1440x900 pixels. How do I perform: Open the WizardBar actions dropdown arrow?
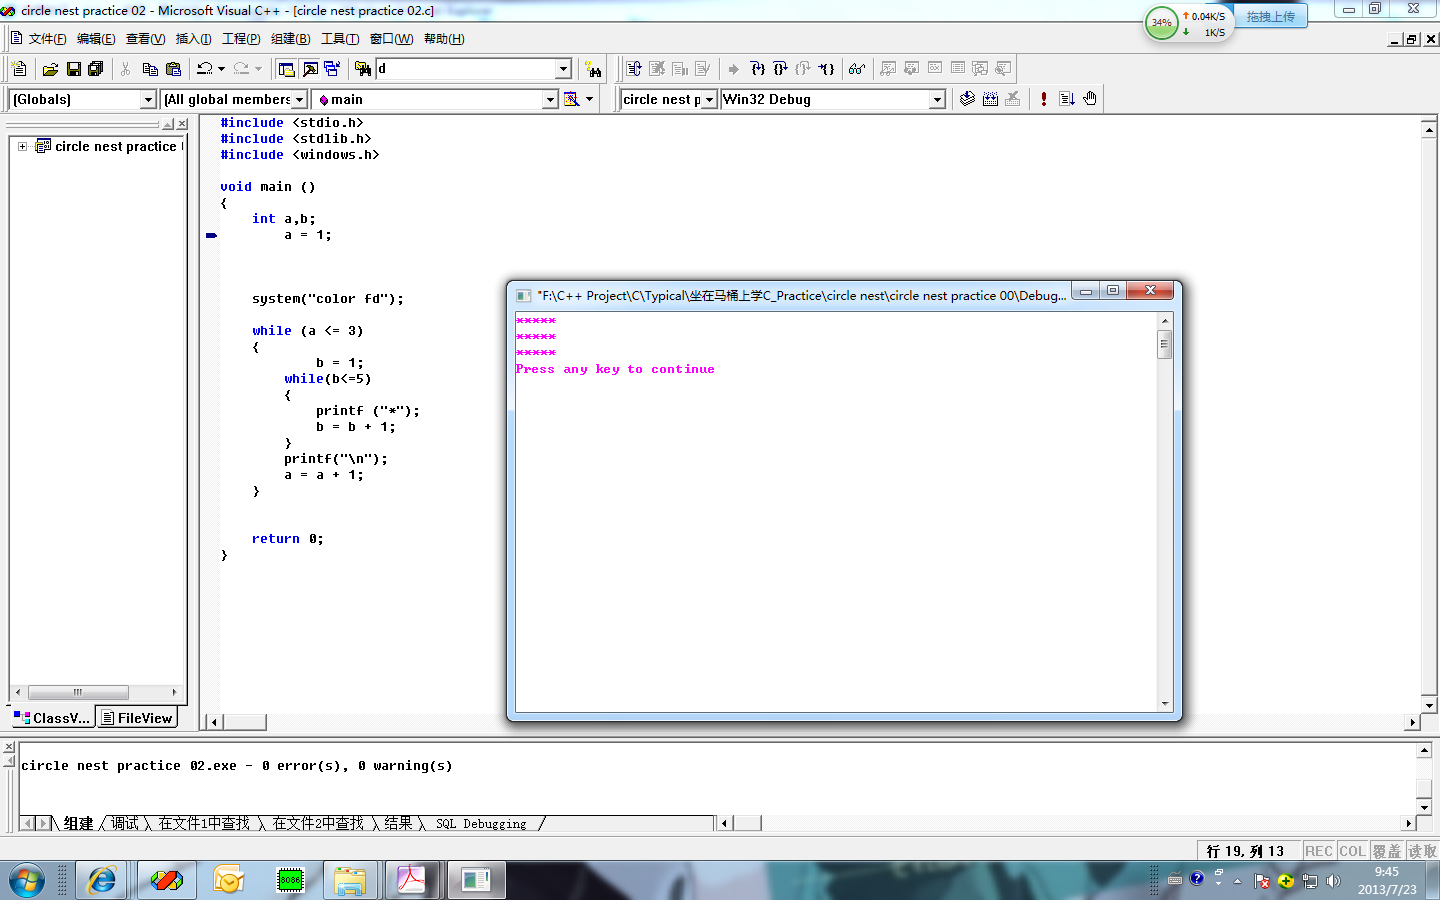pyautogui.click(x=590, y=99)
